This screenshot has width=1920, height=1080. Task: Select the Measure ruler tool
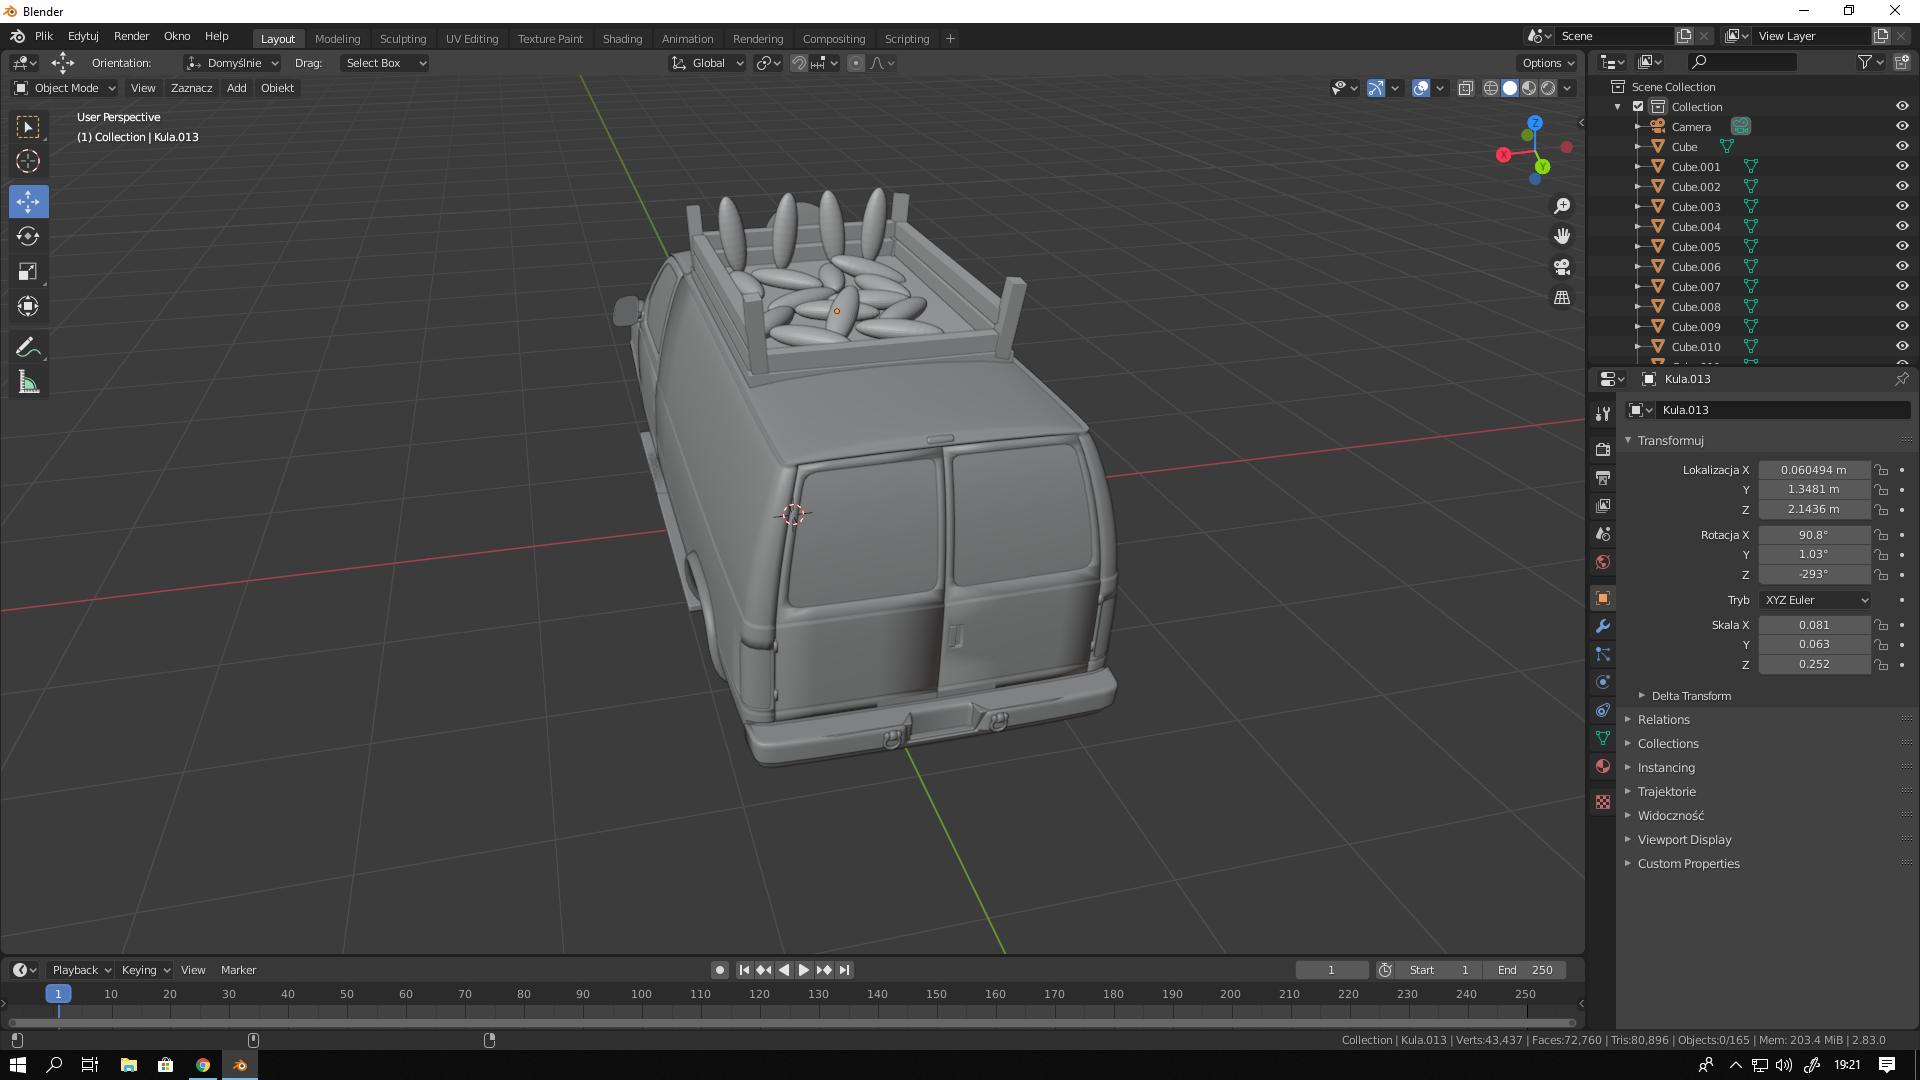(x=28, y=382)
